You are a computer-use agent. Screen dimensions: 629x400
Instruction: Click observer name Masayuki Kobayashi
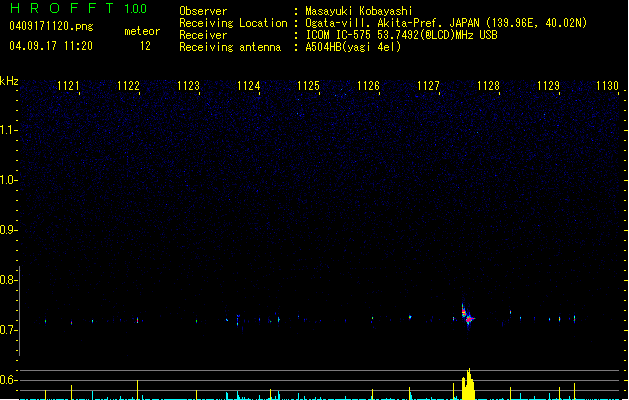(359, 11)
